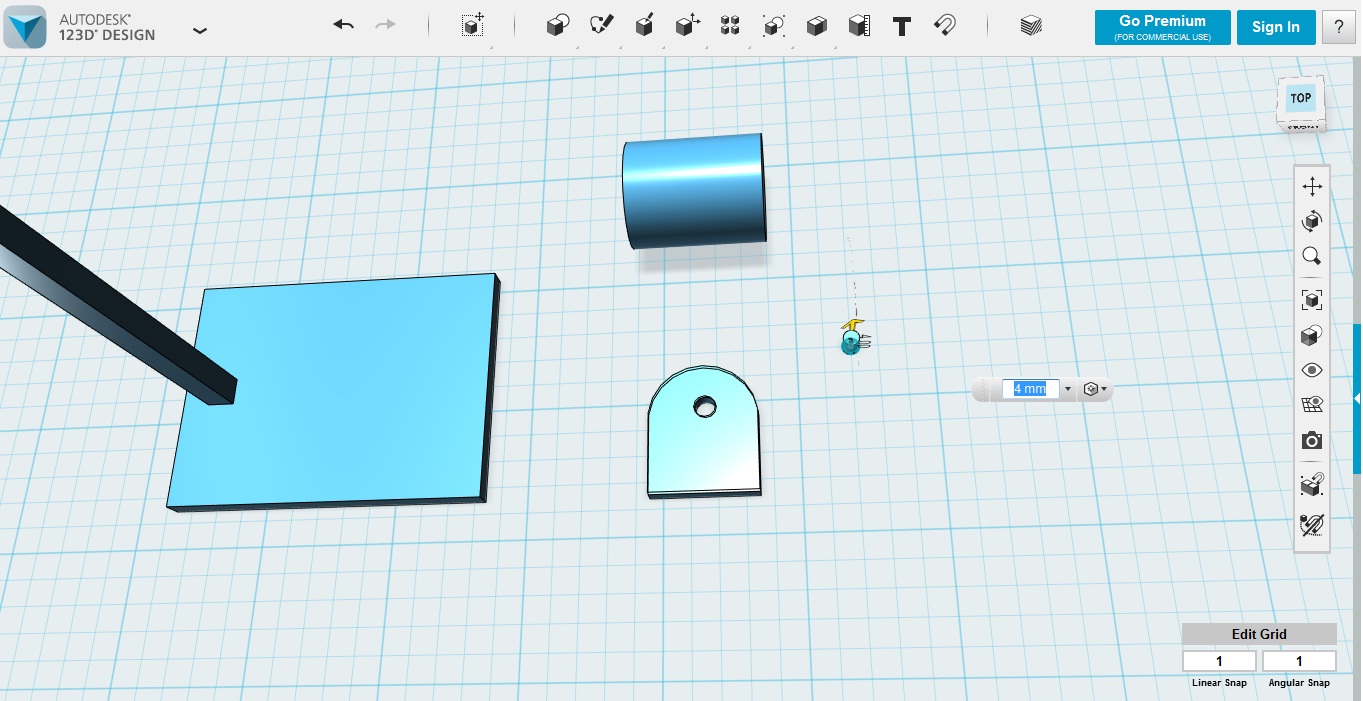Click the Autodesk 123D Design logo
Viewport: 1363px width, 701px height.
[24, 26]
